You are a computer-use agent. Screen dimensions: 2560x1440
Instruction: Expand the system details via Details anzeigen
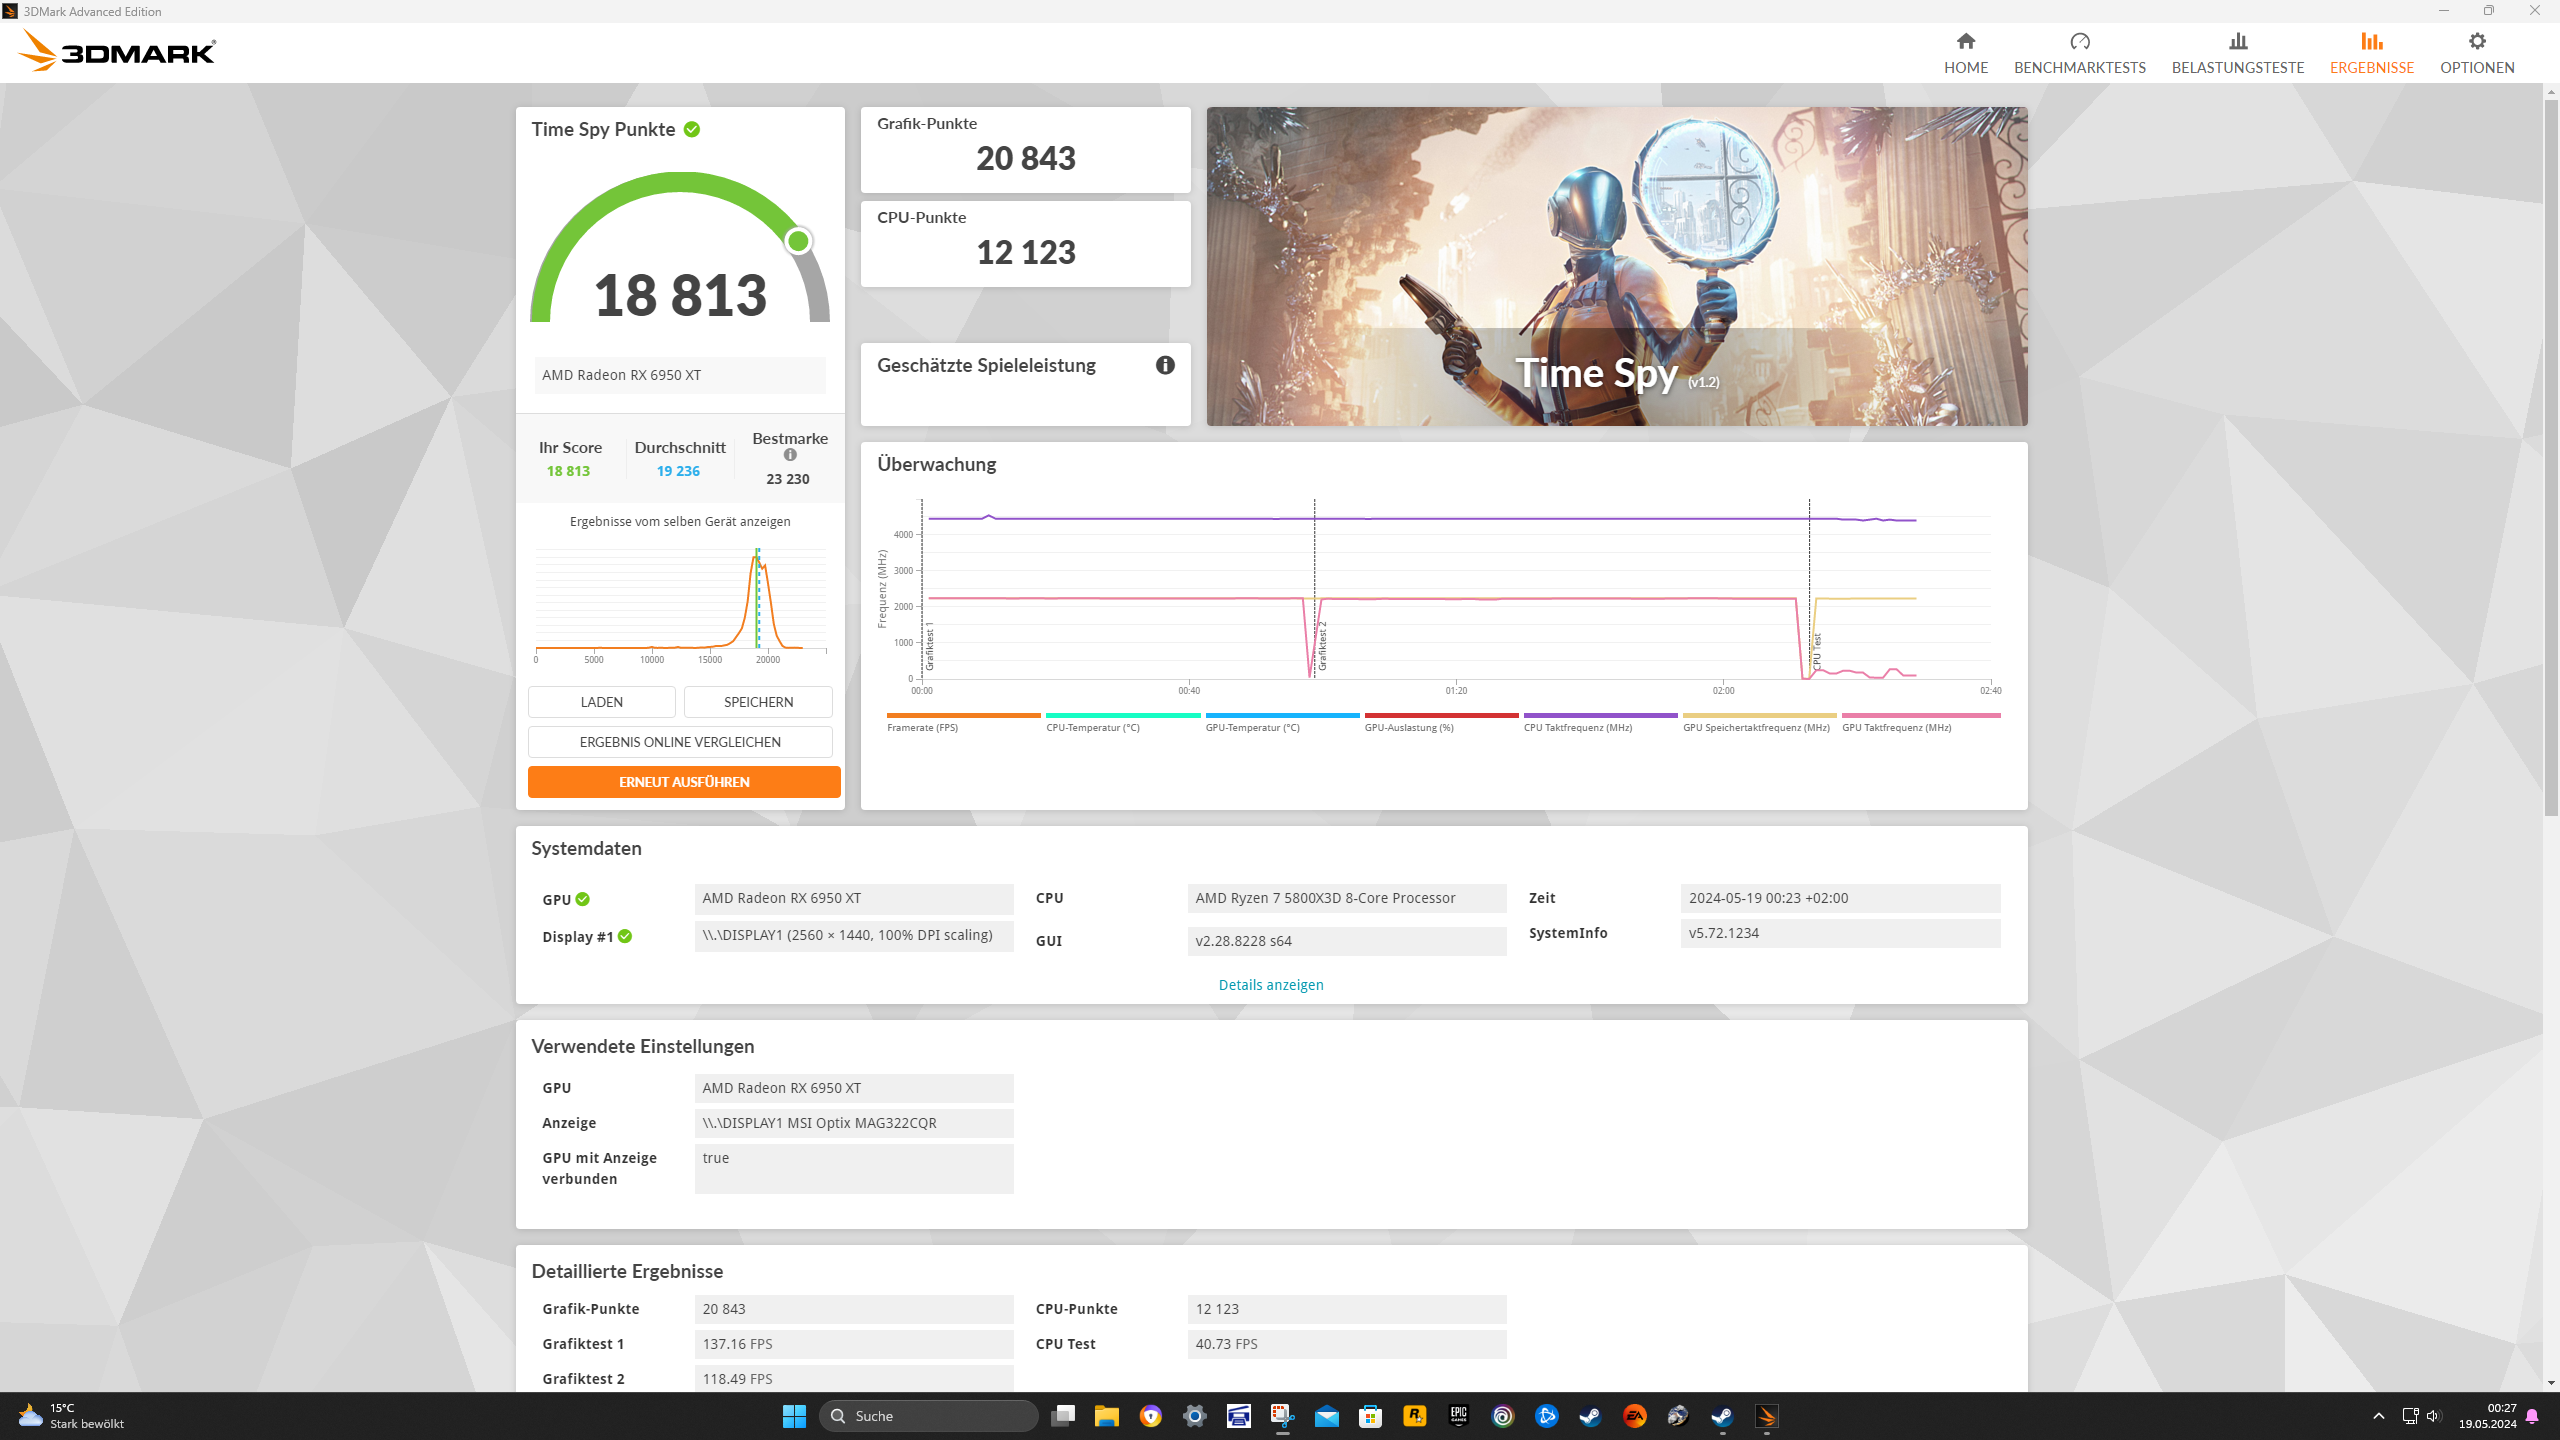click(1270, 985)
